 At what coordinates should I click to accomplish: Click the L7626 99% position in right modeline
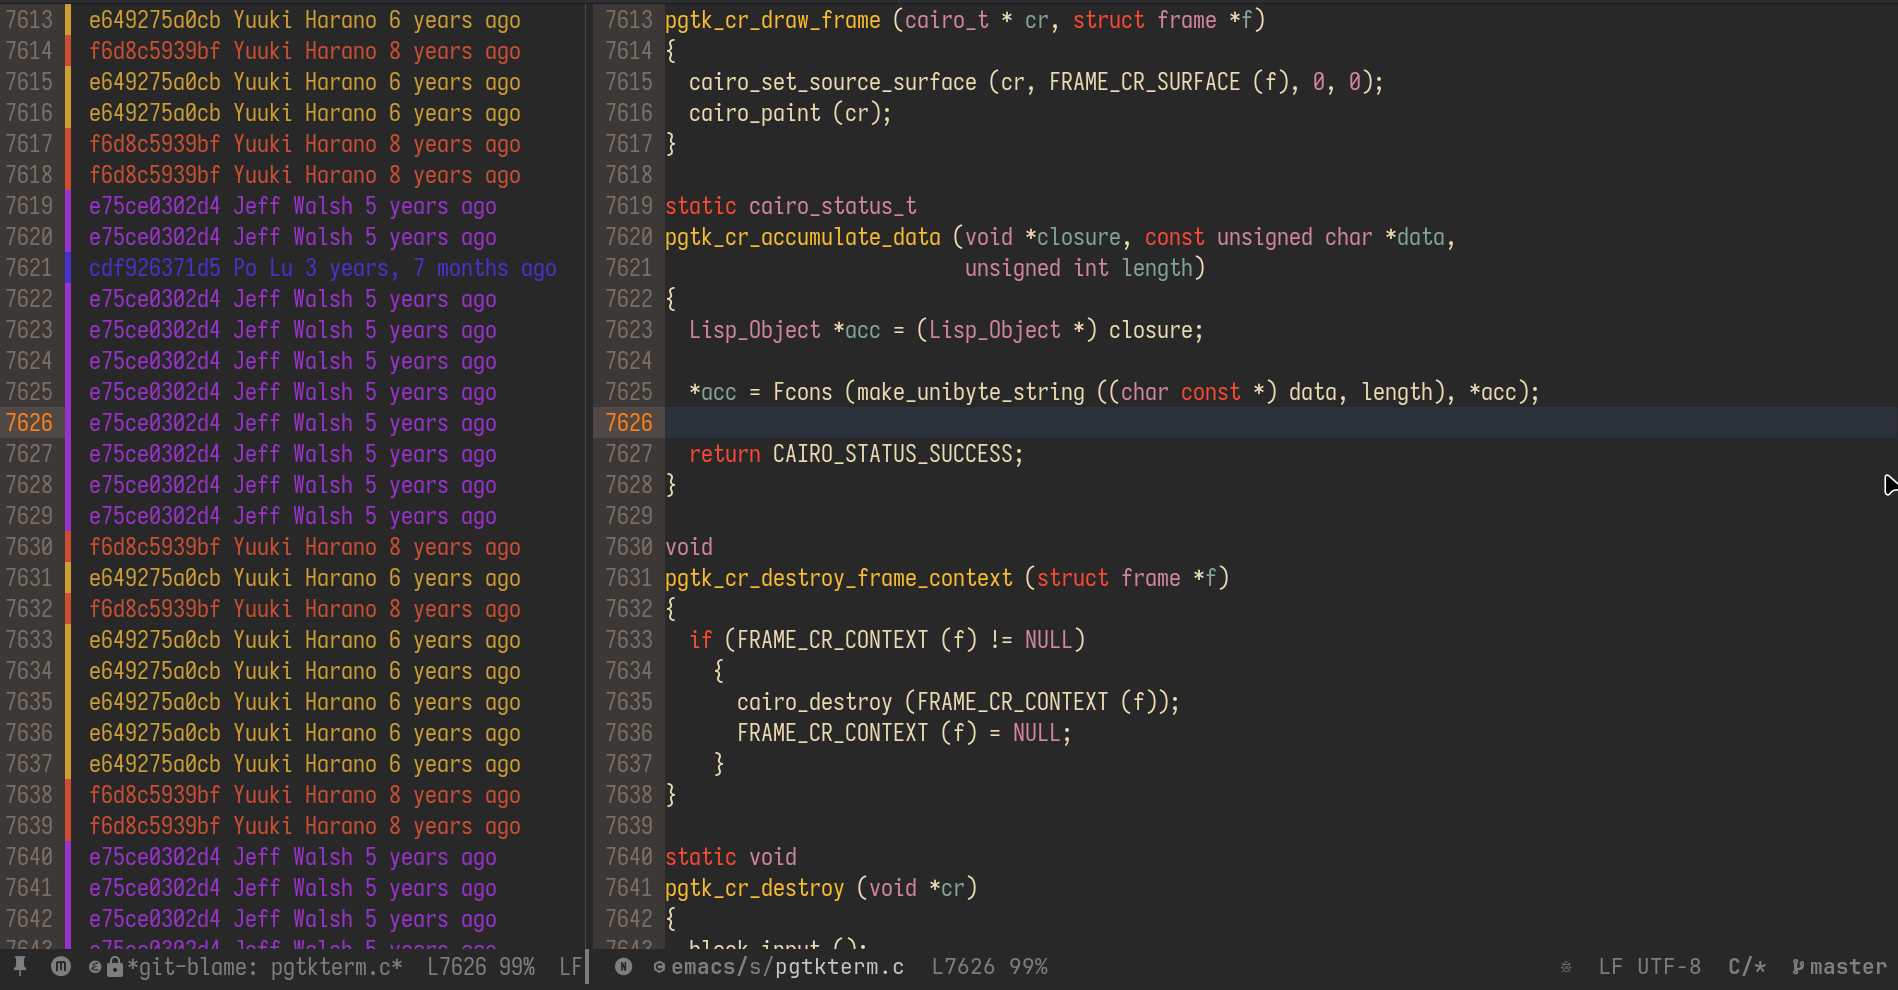[989, 967]
